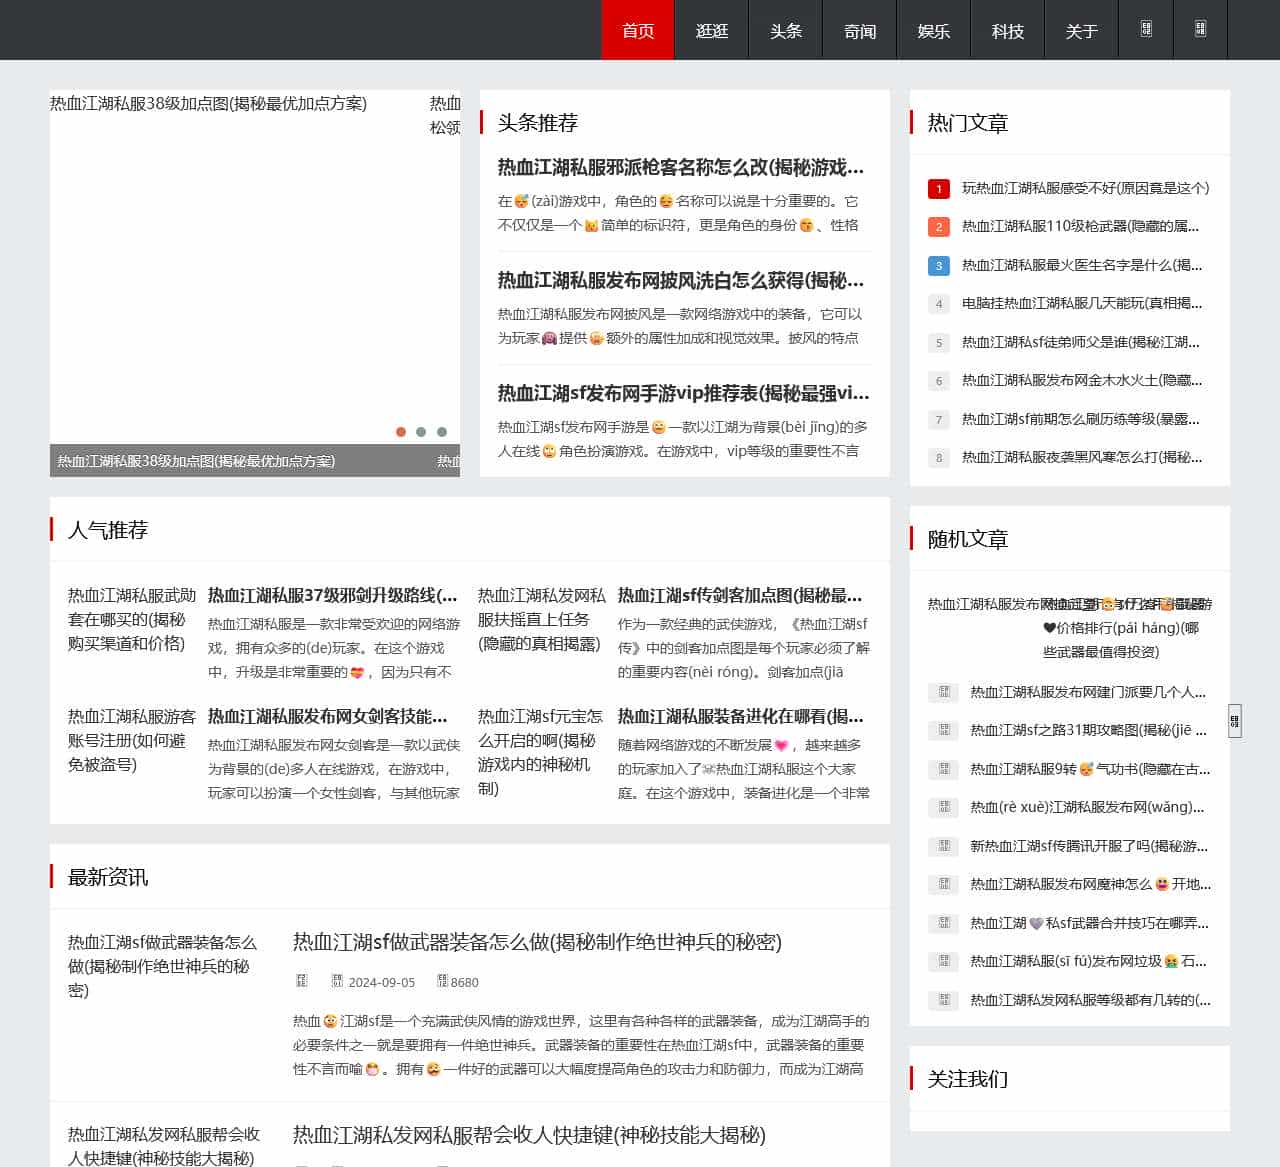Switch to the 娱乐 section in the navbar
The height and width of the screenshot is (1167, 1280).
pos(933,30)
